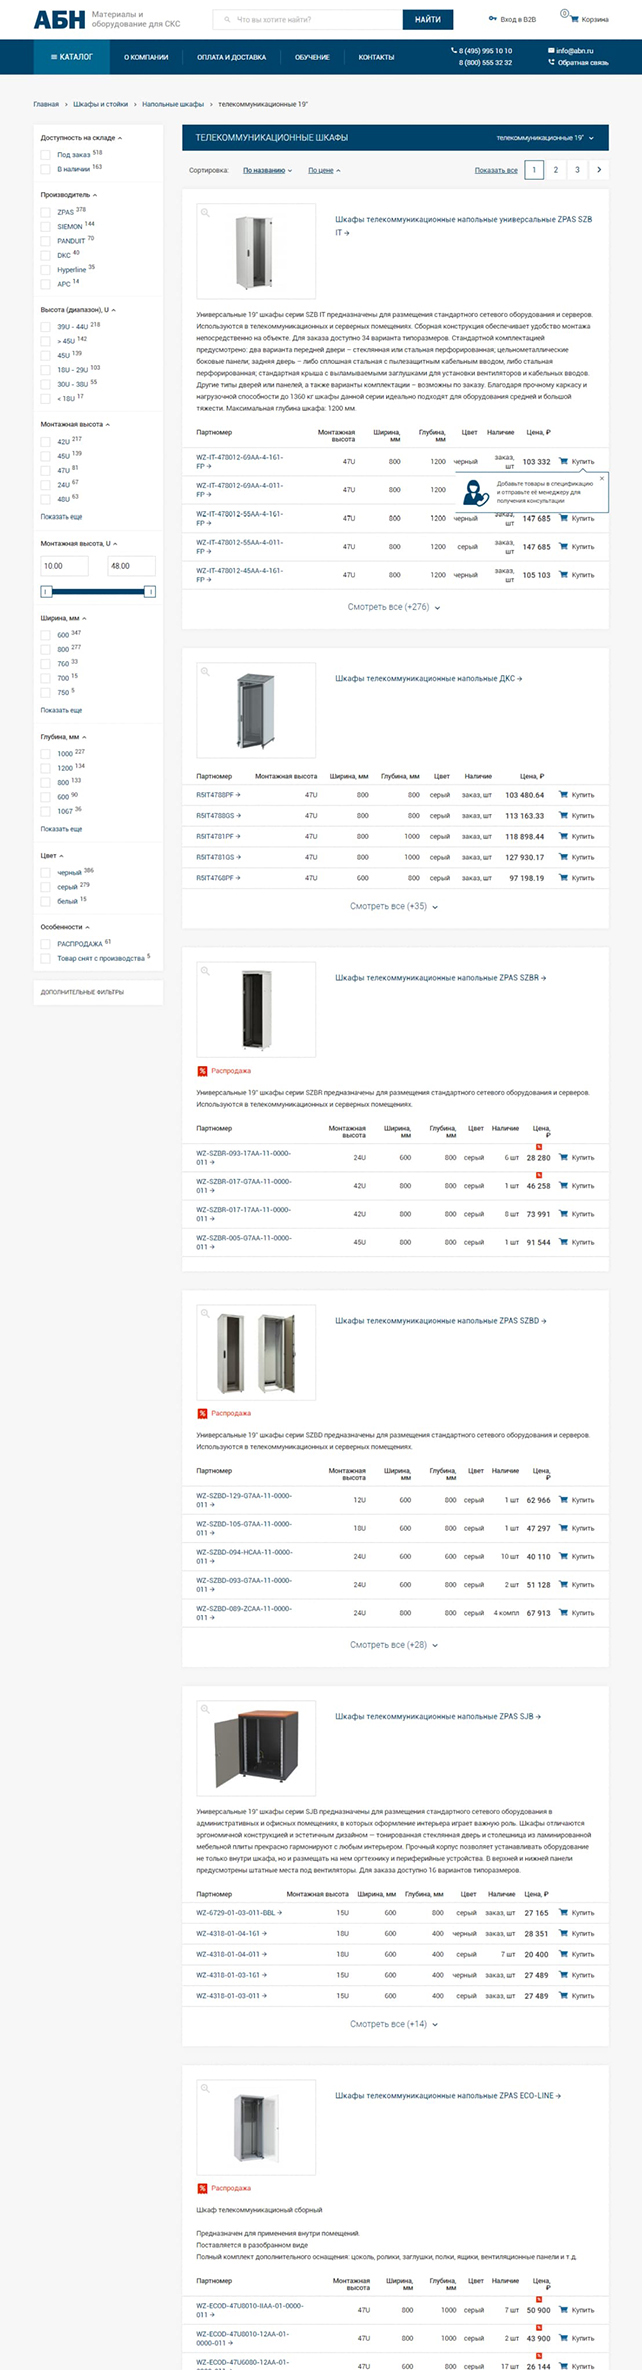Open the Шкафы ZPAS SZBR product title link
This screenshot has height=2370, width=642.
(x=441, y=978)
